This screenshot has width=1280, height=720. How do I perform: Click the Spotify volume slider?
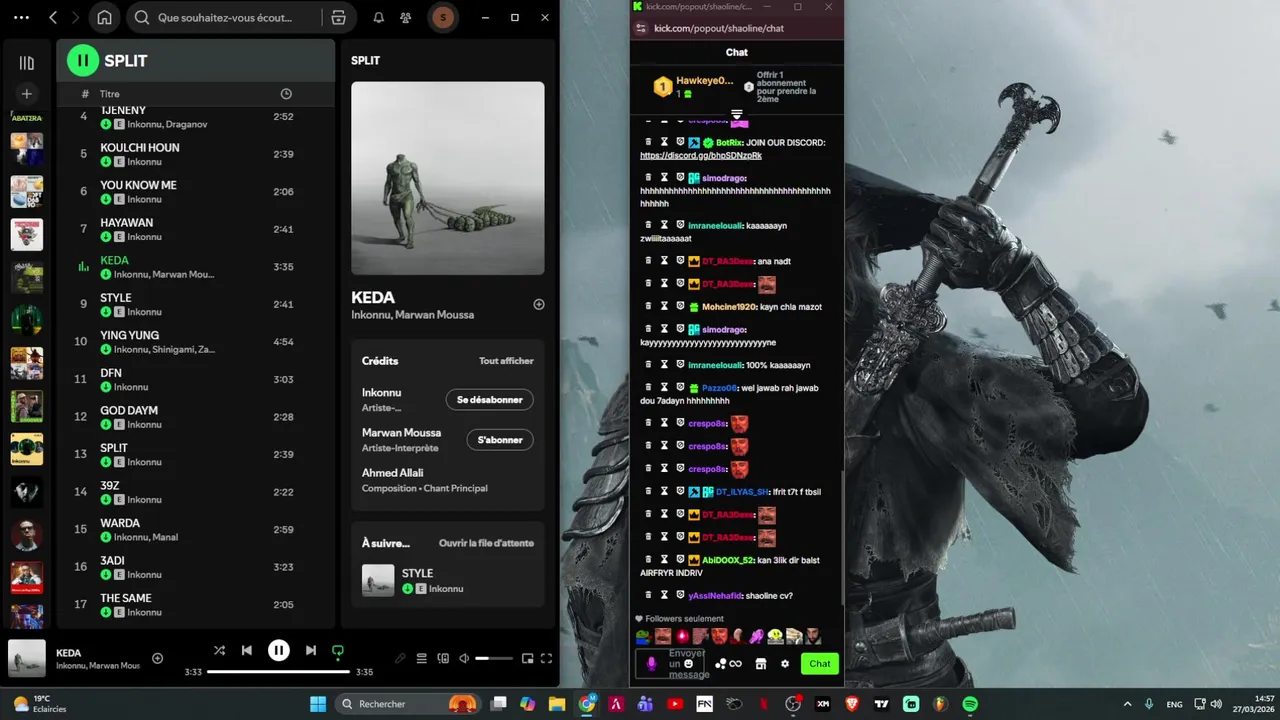pos(494,658)
